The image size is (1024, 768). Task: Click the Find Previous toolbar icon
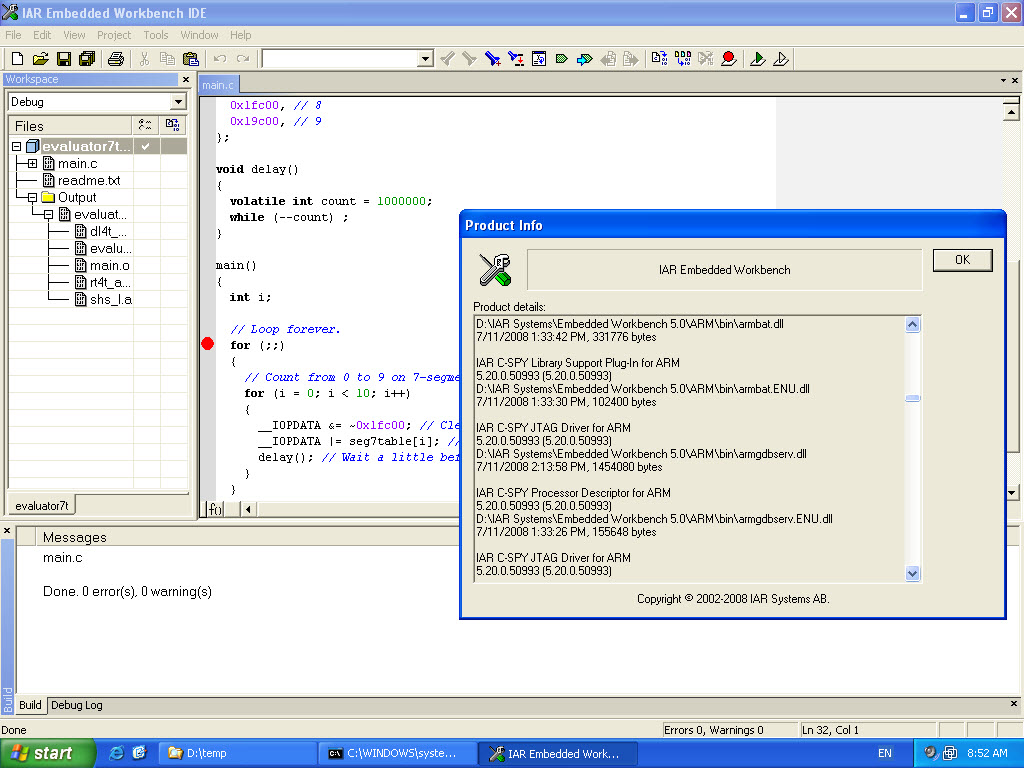point(447,59)
